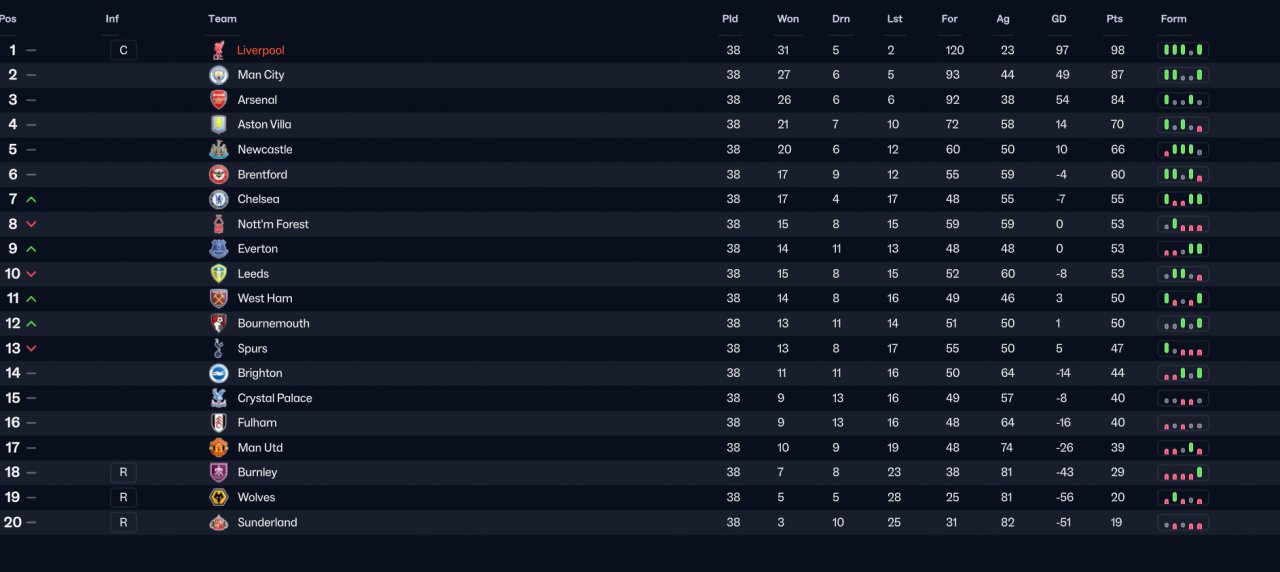Click the C champions badge for Liverpool
This screenshot has height=572, width=1280.
[123, 50]
